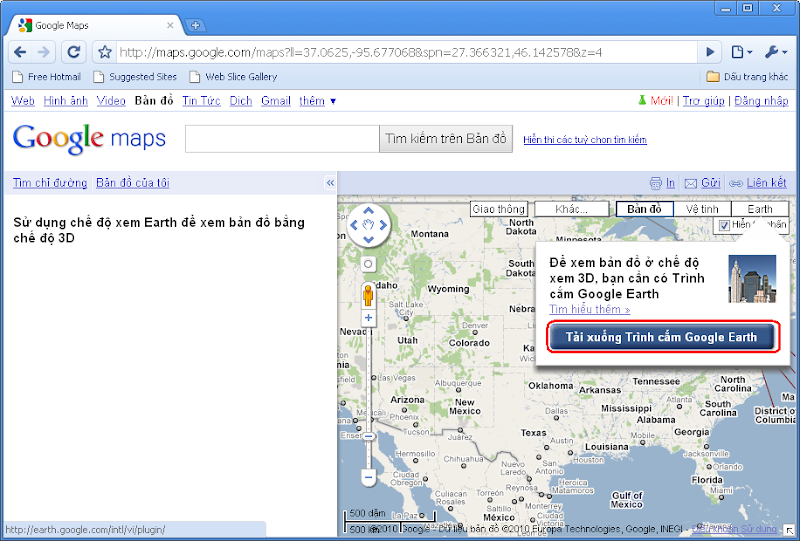Open Hiển thị các tuỳ chọn tìm kiếm
This screenshot has width=800, height=541.
coord(585,139)
